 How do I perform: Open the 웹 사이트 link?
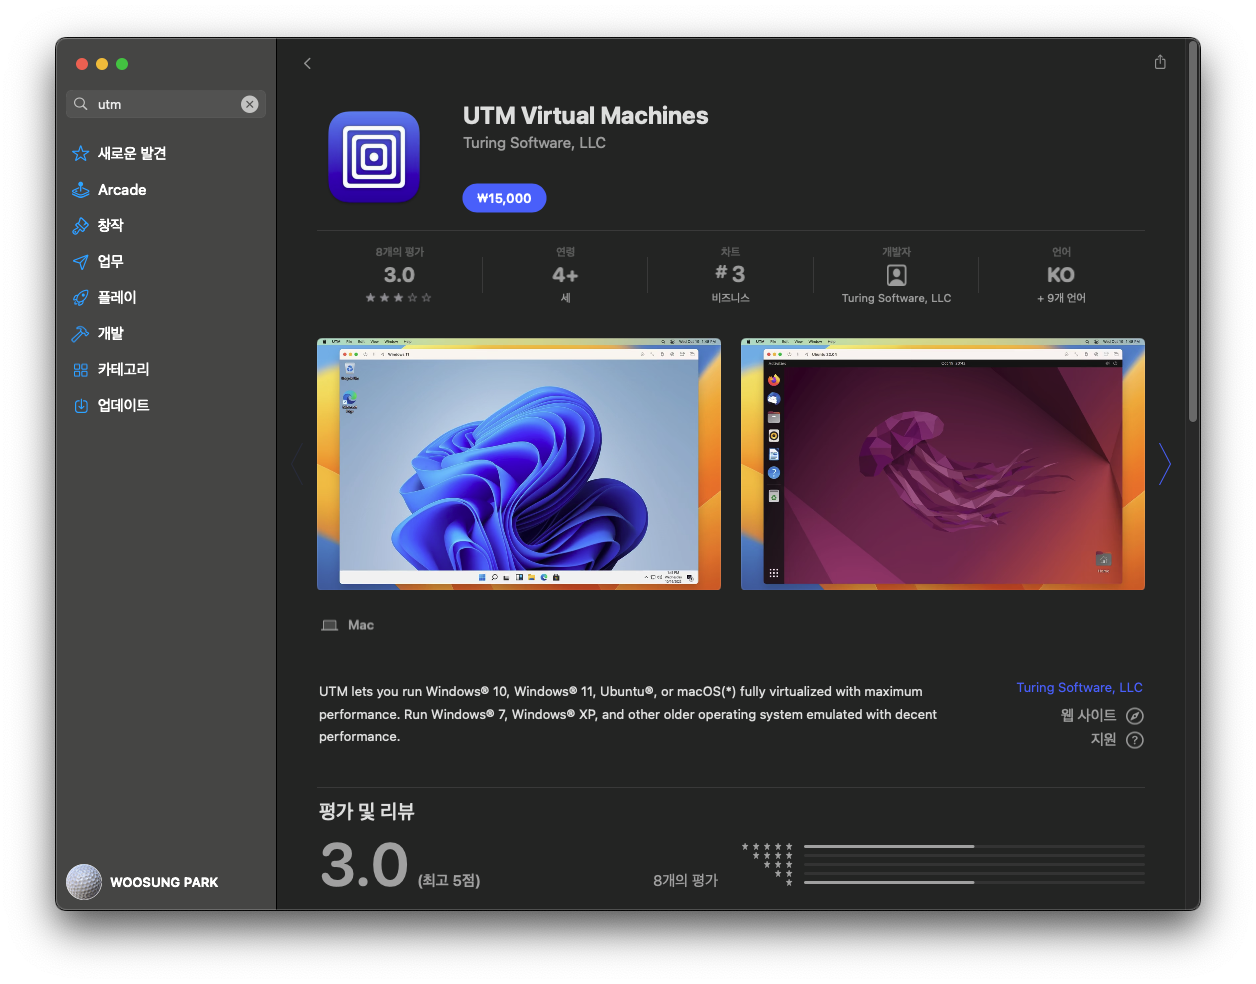point(1088,715)
